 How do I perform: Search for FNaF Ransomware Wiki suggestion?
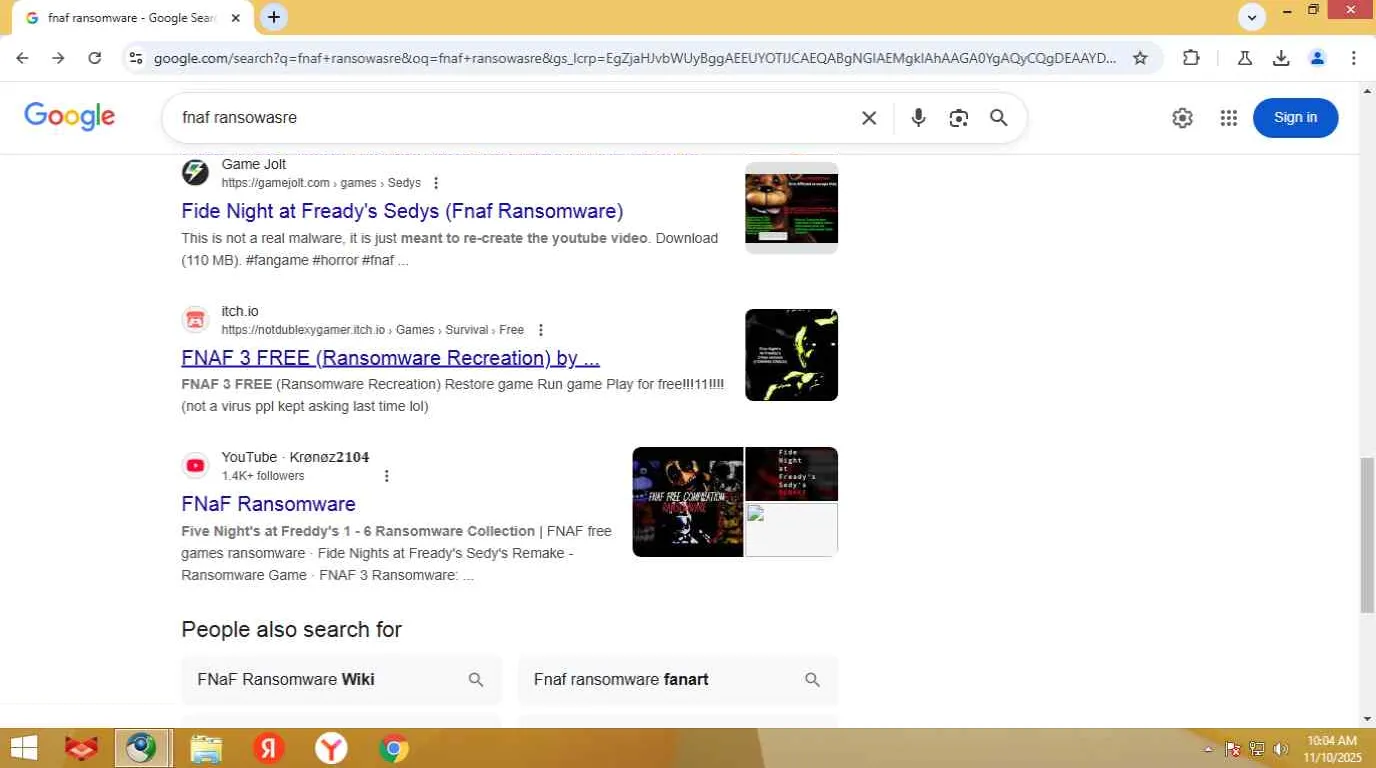[x=341, y=680]
